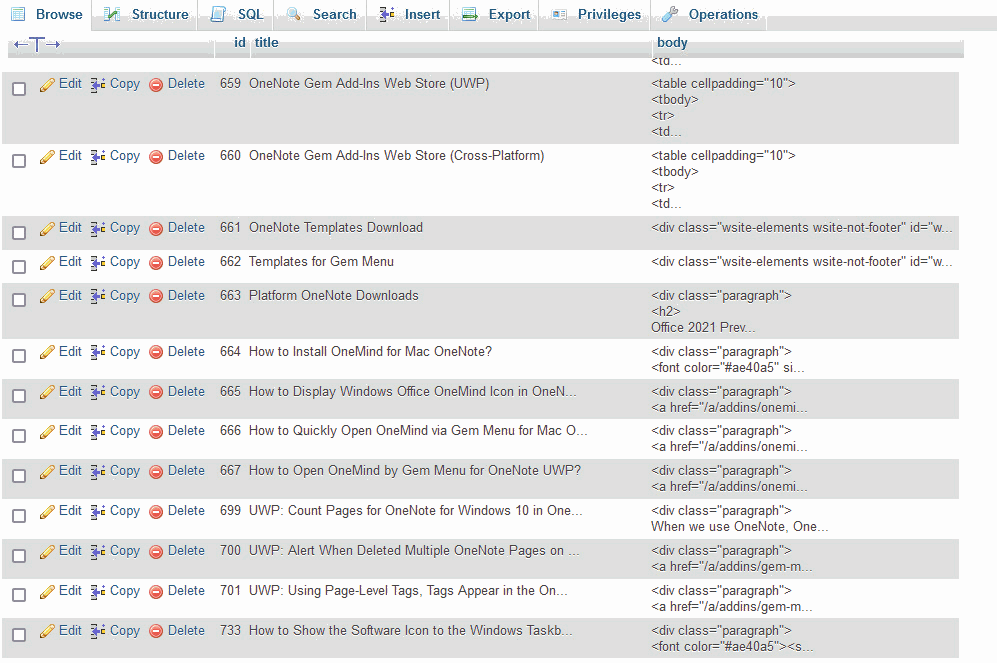Click pencil Edit icon for row 666
This screenshot has width=997, height=663.
pos(47,432)
